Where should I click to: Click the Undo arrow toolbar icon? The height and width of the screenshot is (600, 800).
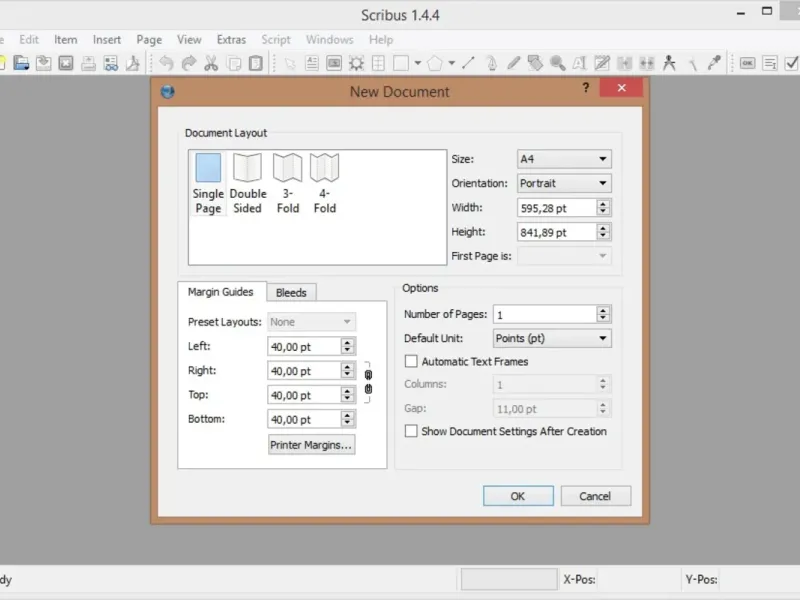(x=166, y=63)
